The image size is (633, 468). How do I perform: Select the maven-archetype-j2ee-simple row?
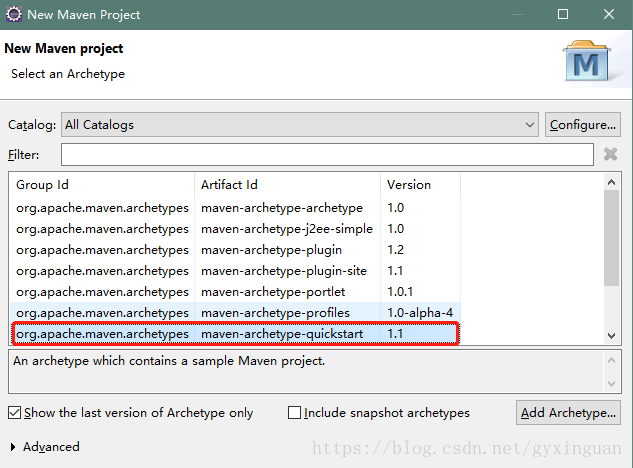click(x=235, y=229)
